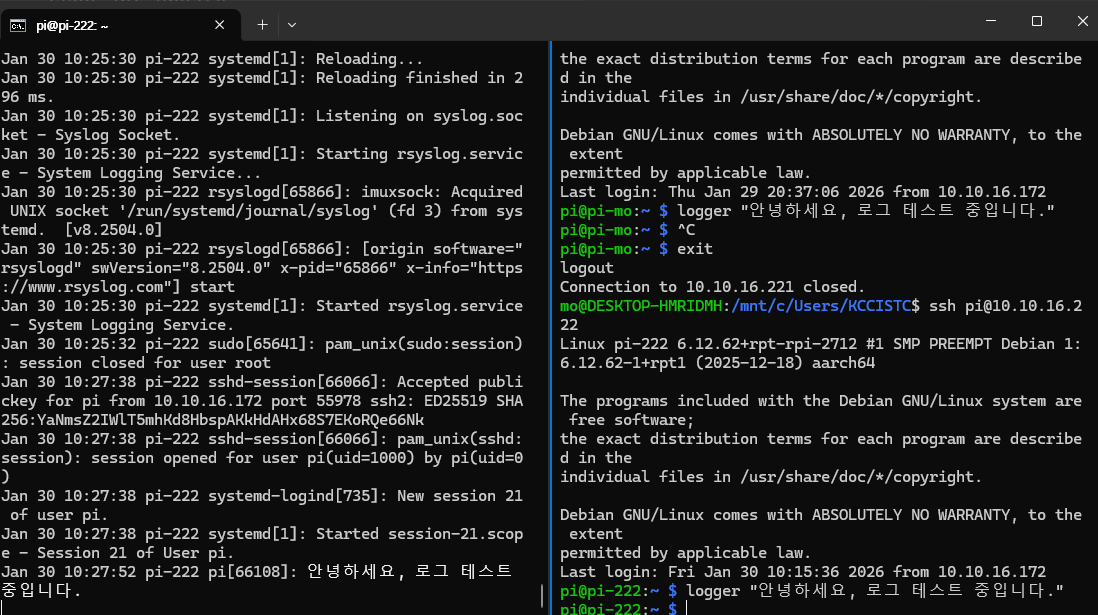Click the empty title bar area beside tabs
Image resolution: width=1098 pixels, height=615 pixels.
[630, 21]
